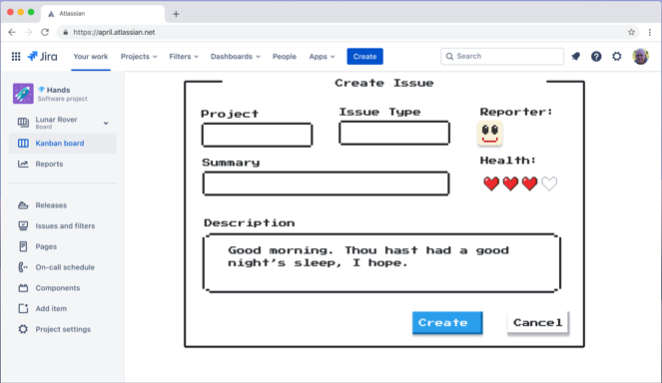Select the Atlassian browser tab
This screenshot has width=662, height=383.
click(x=103, y=14)
